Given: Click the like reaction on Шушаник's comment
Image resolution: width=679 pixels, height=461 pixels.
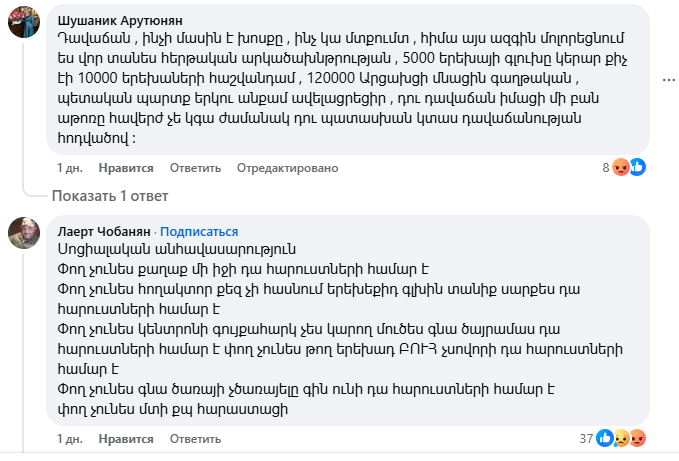Looking at the screenshot, I should 637,167.
